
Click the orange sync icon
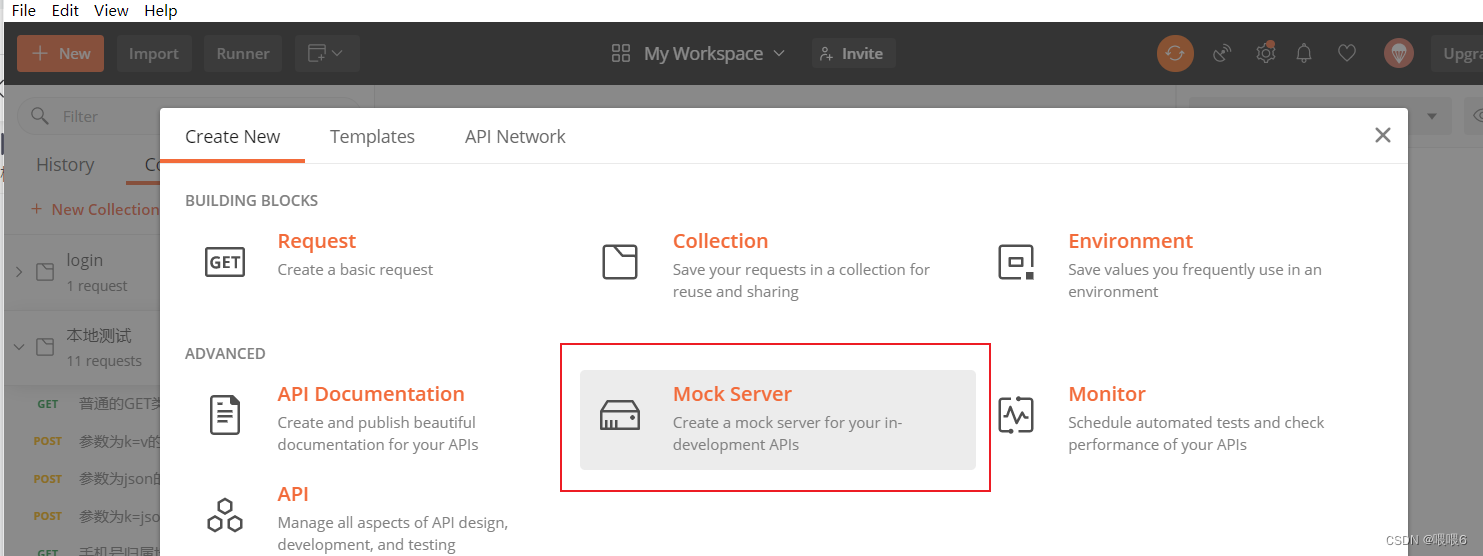(1175, 53)
